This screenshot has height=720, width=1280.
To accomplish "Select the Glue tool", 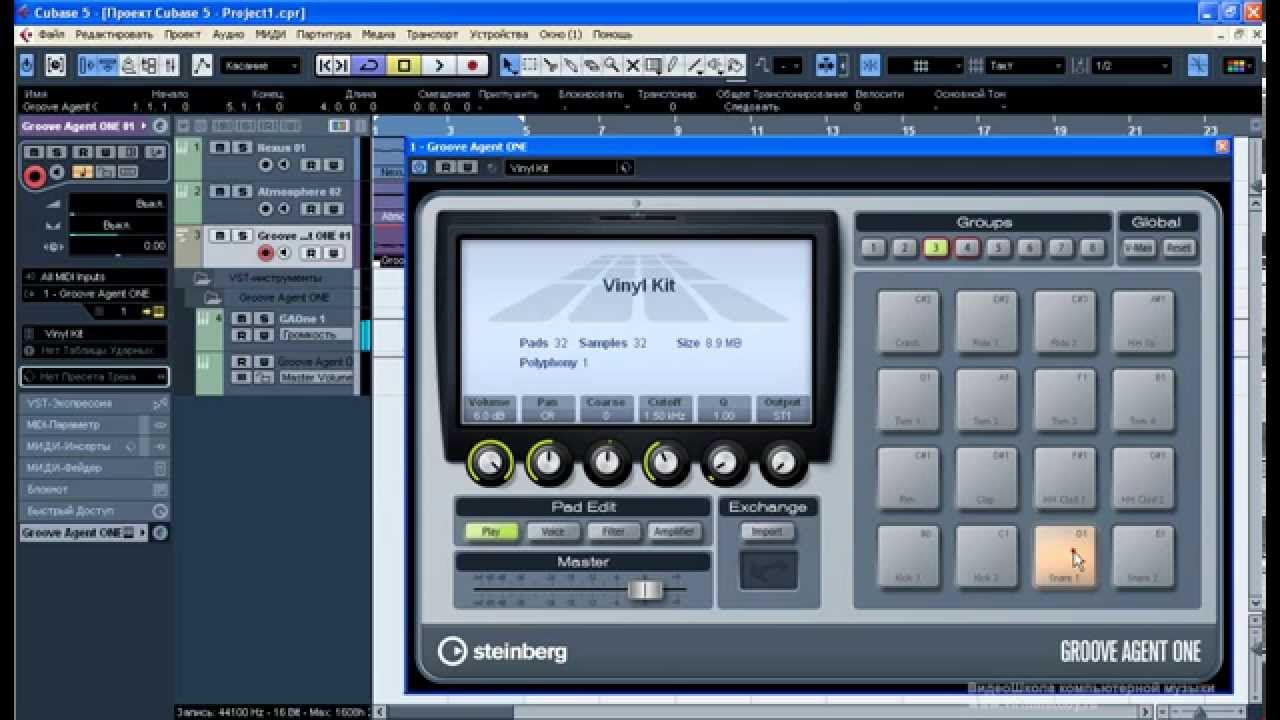I will tap(571, 66).
